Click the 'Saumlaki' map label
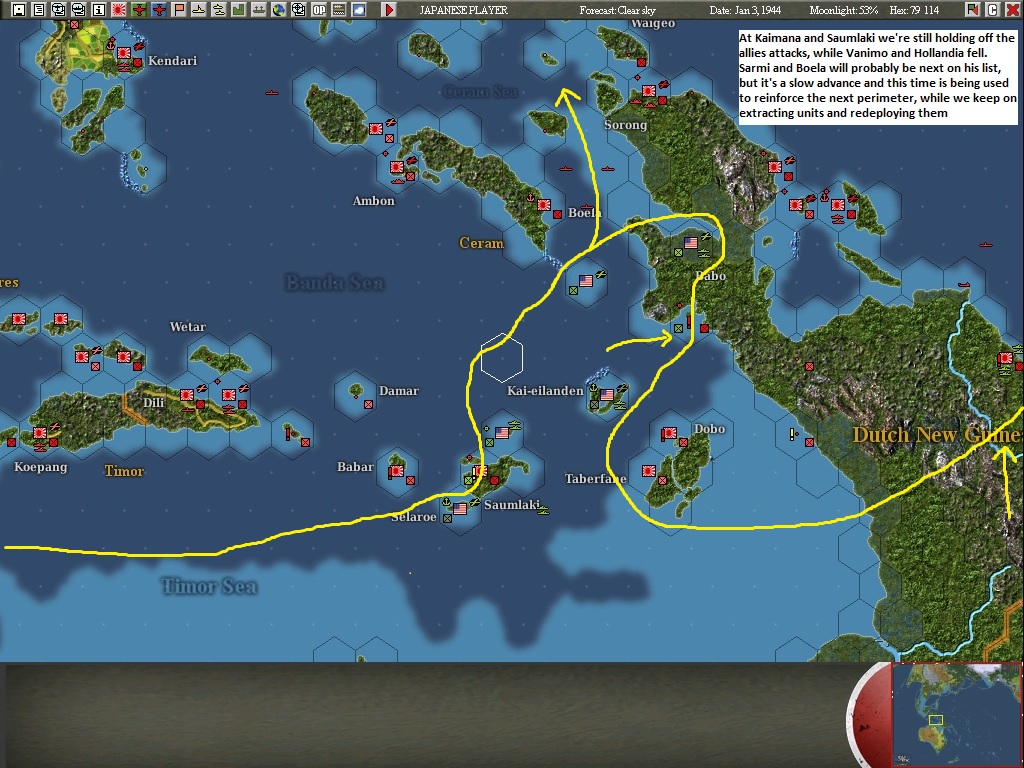The height and width of the screenshot is (768, 1024). click(512, 504)
